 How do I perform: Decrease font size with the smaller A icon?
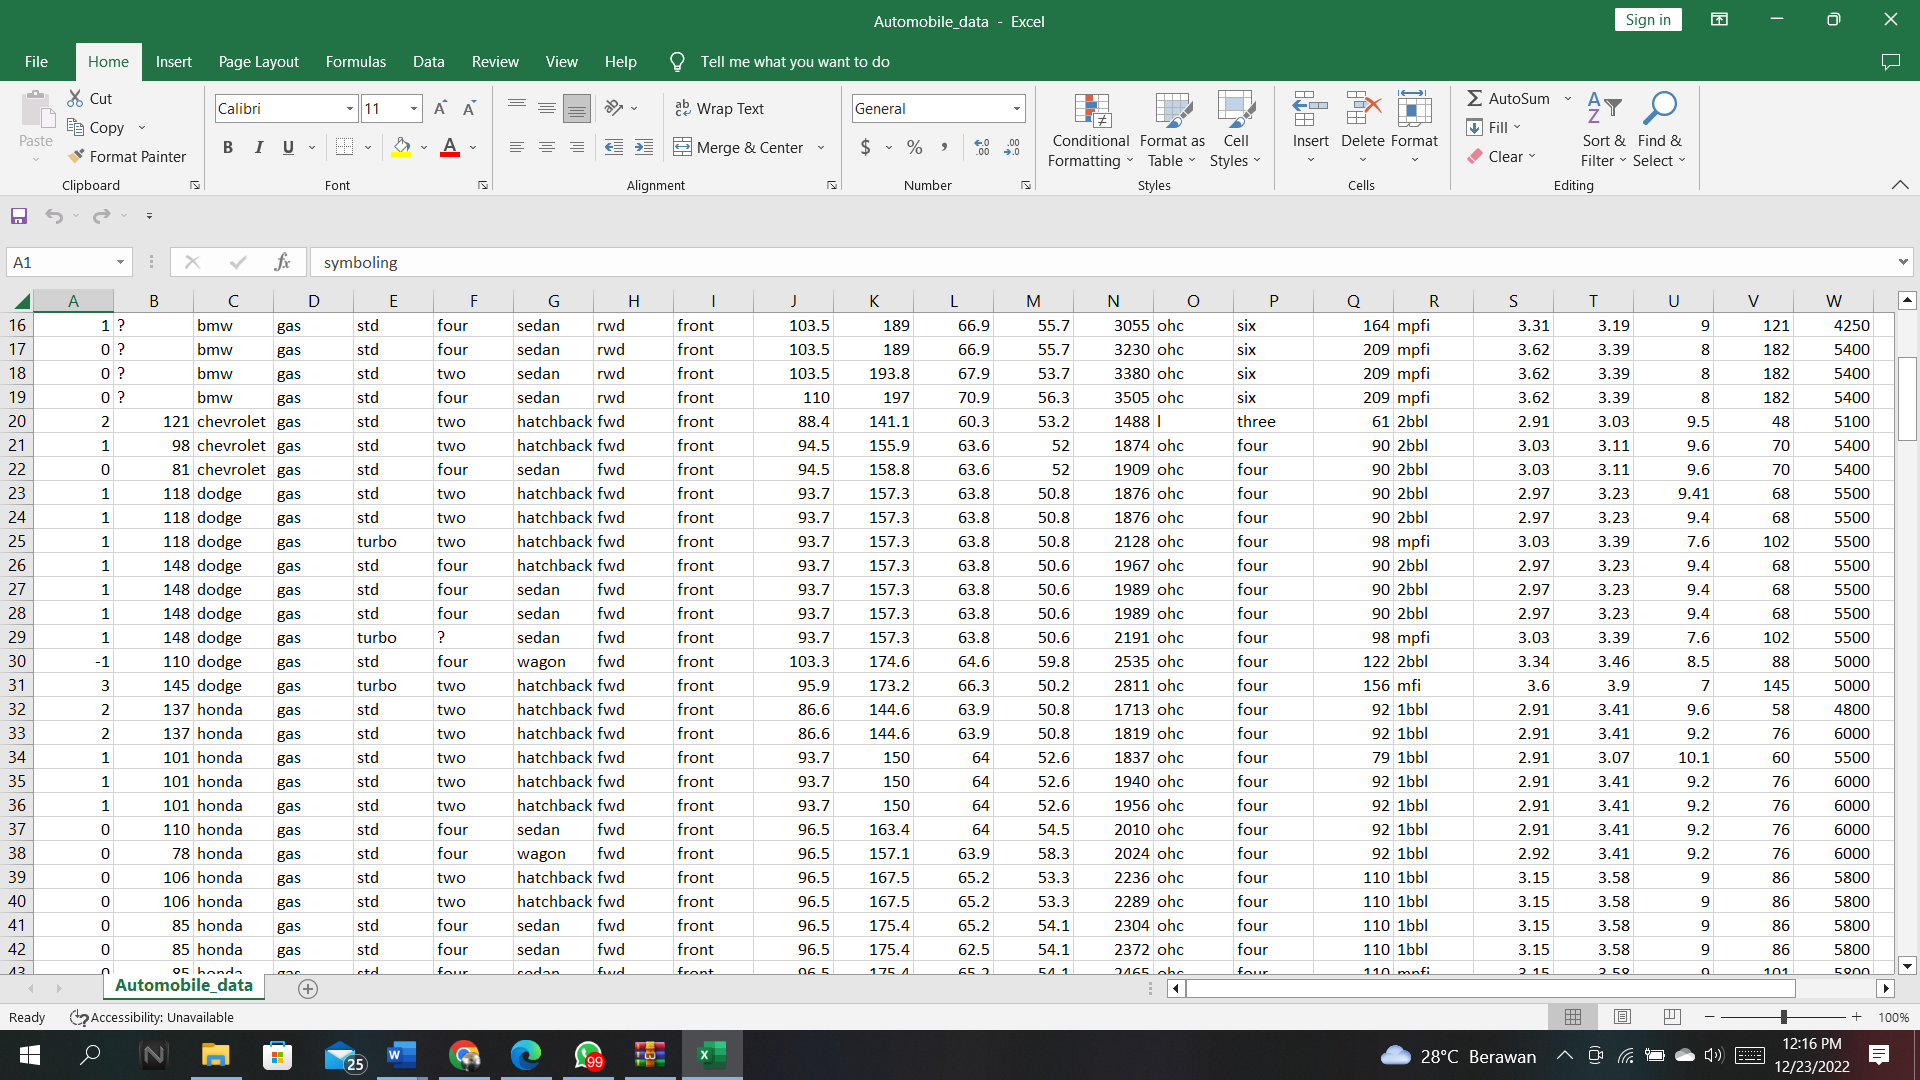click(x=469, y=108)
